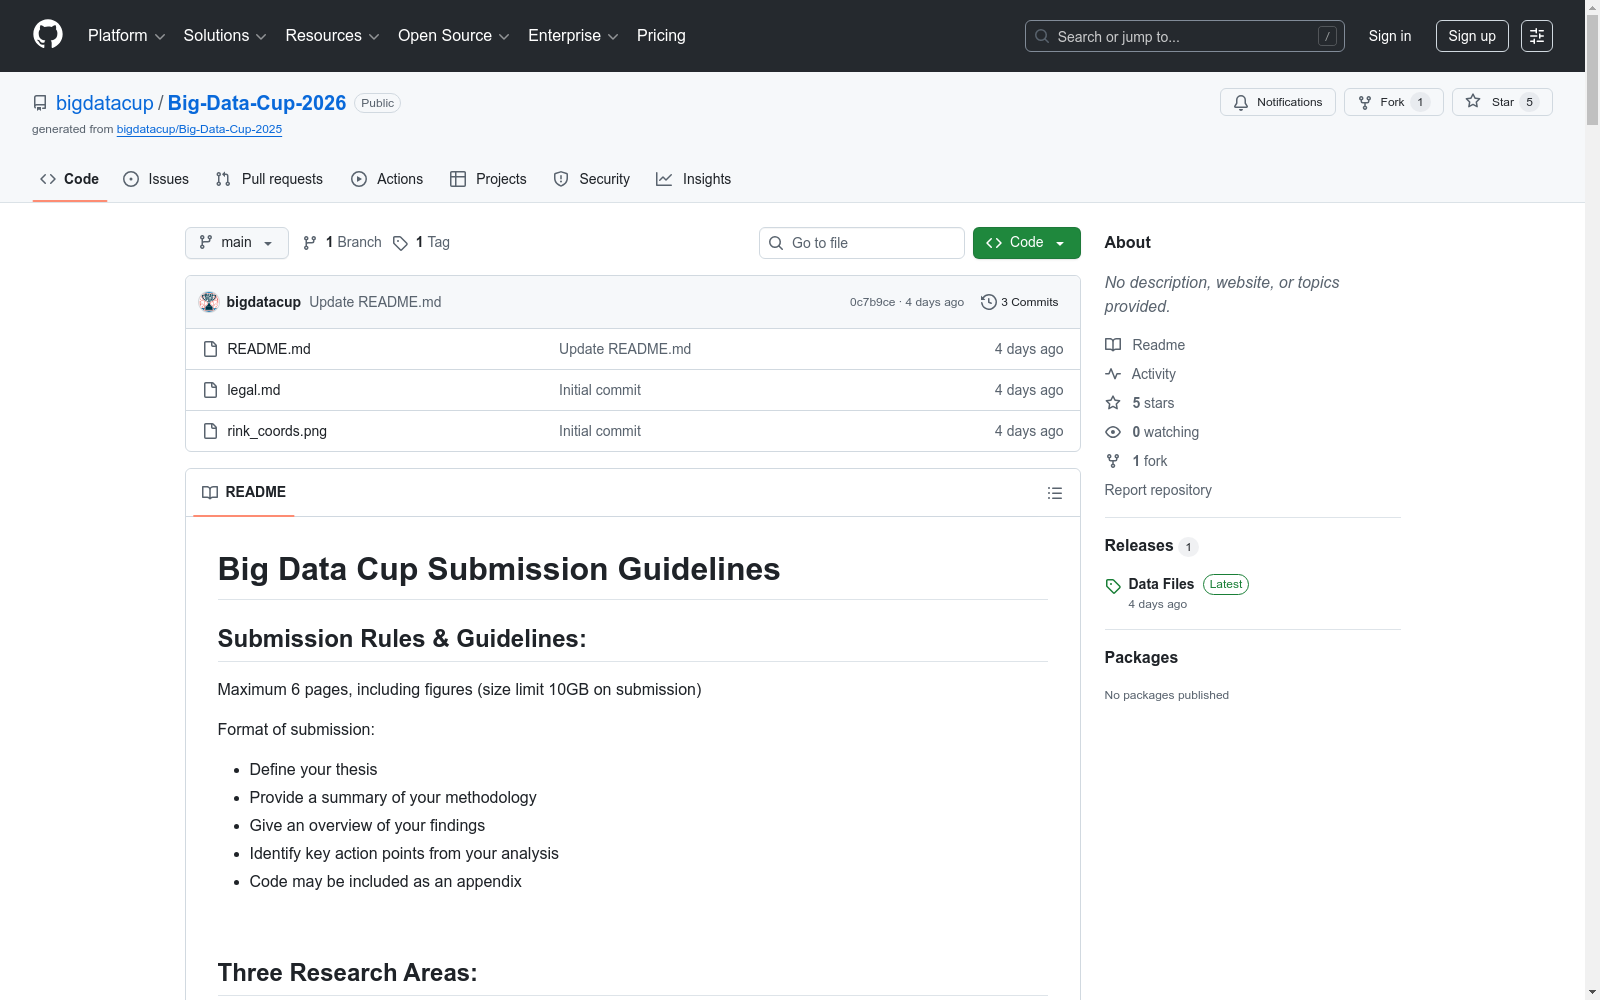Expand the Open Source menu
This screenshot has width=1600, height=1000.
454,36
